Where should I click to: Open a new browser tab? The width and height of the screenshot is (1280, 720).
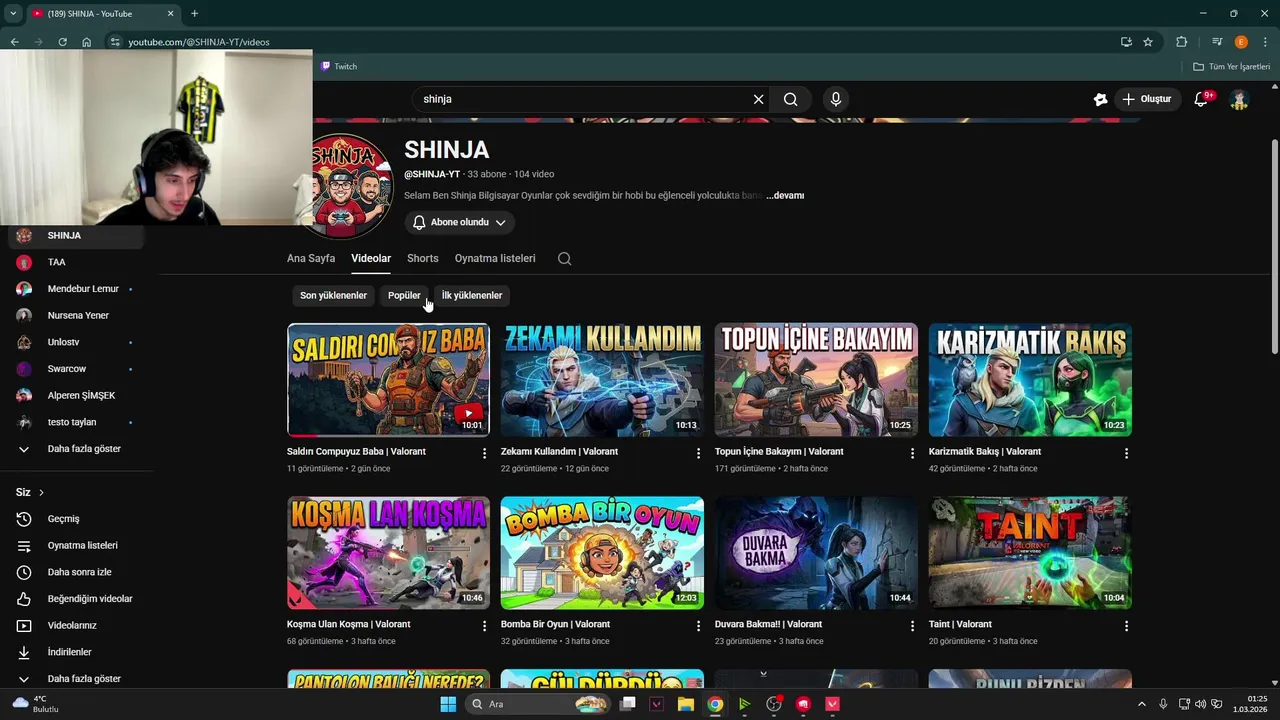(x=194, y=13)
